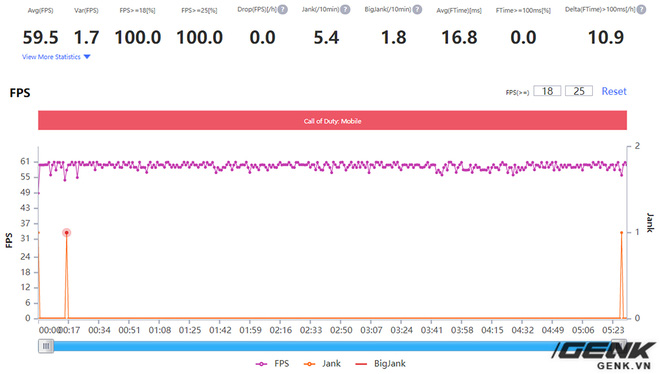Expand View More Statistics
The width and height of the screenshot is (660, 374).
coord(56,57)
